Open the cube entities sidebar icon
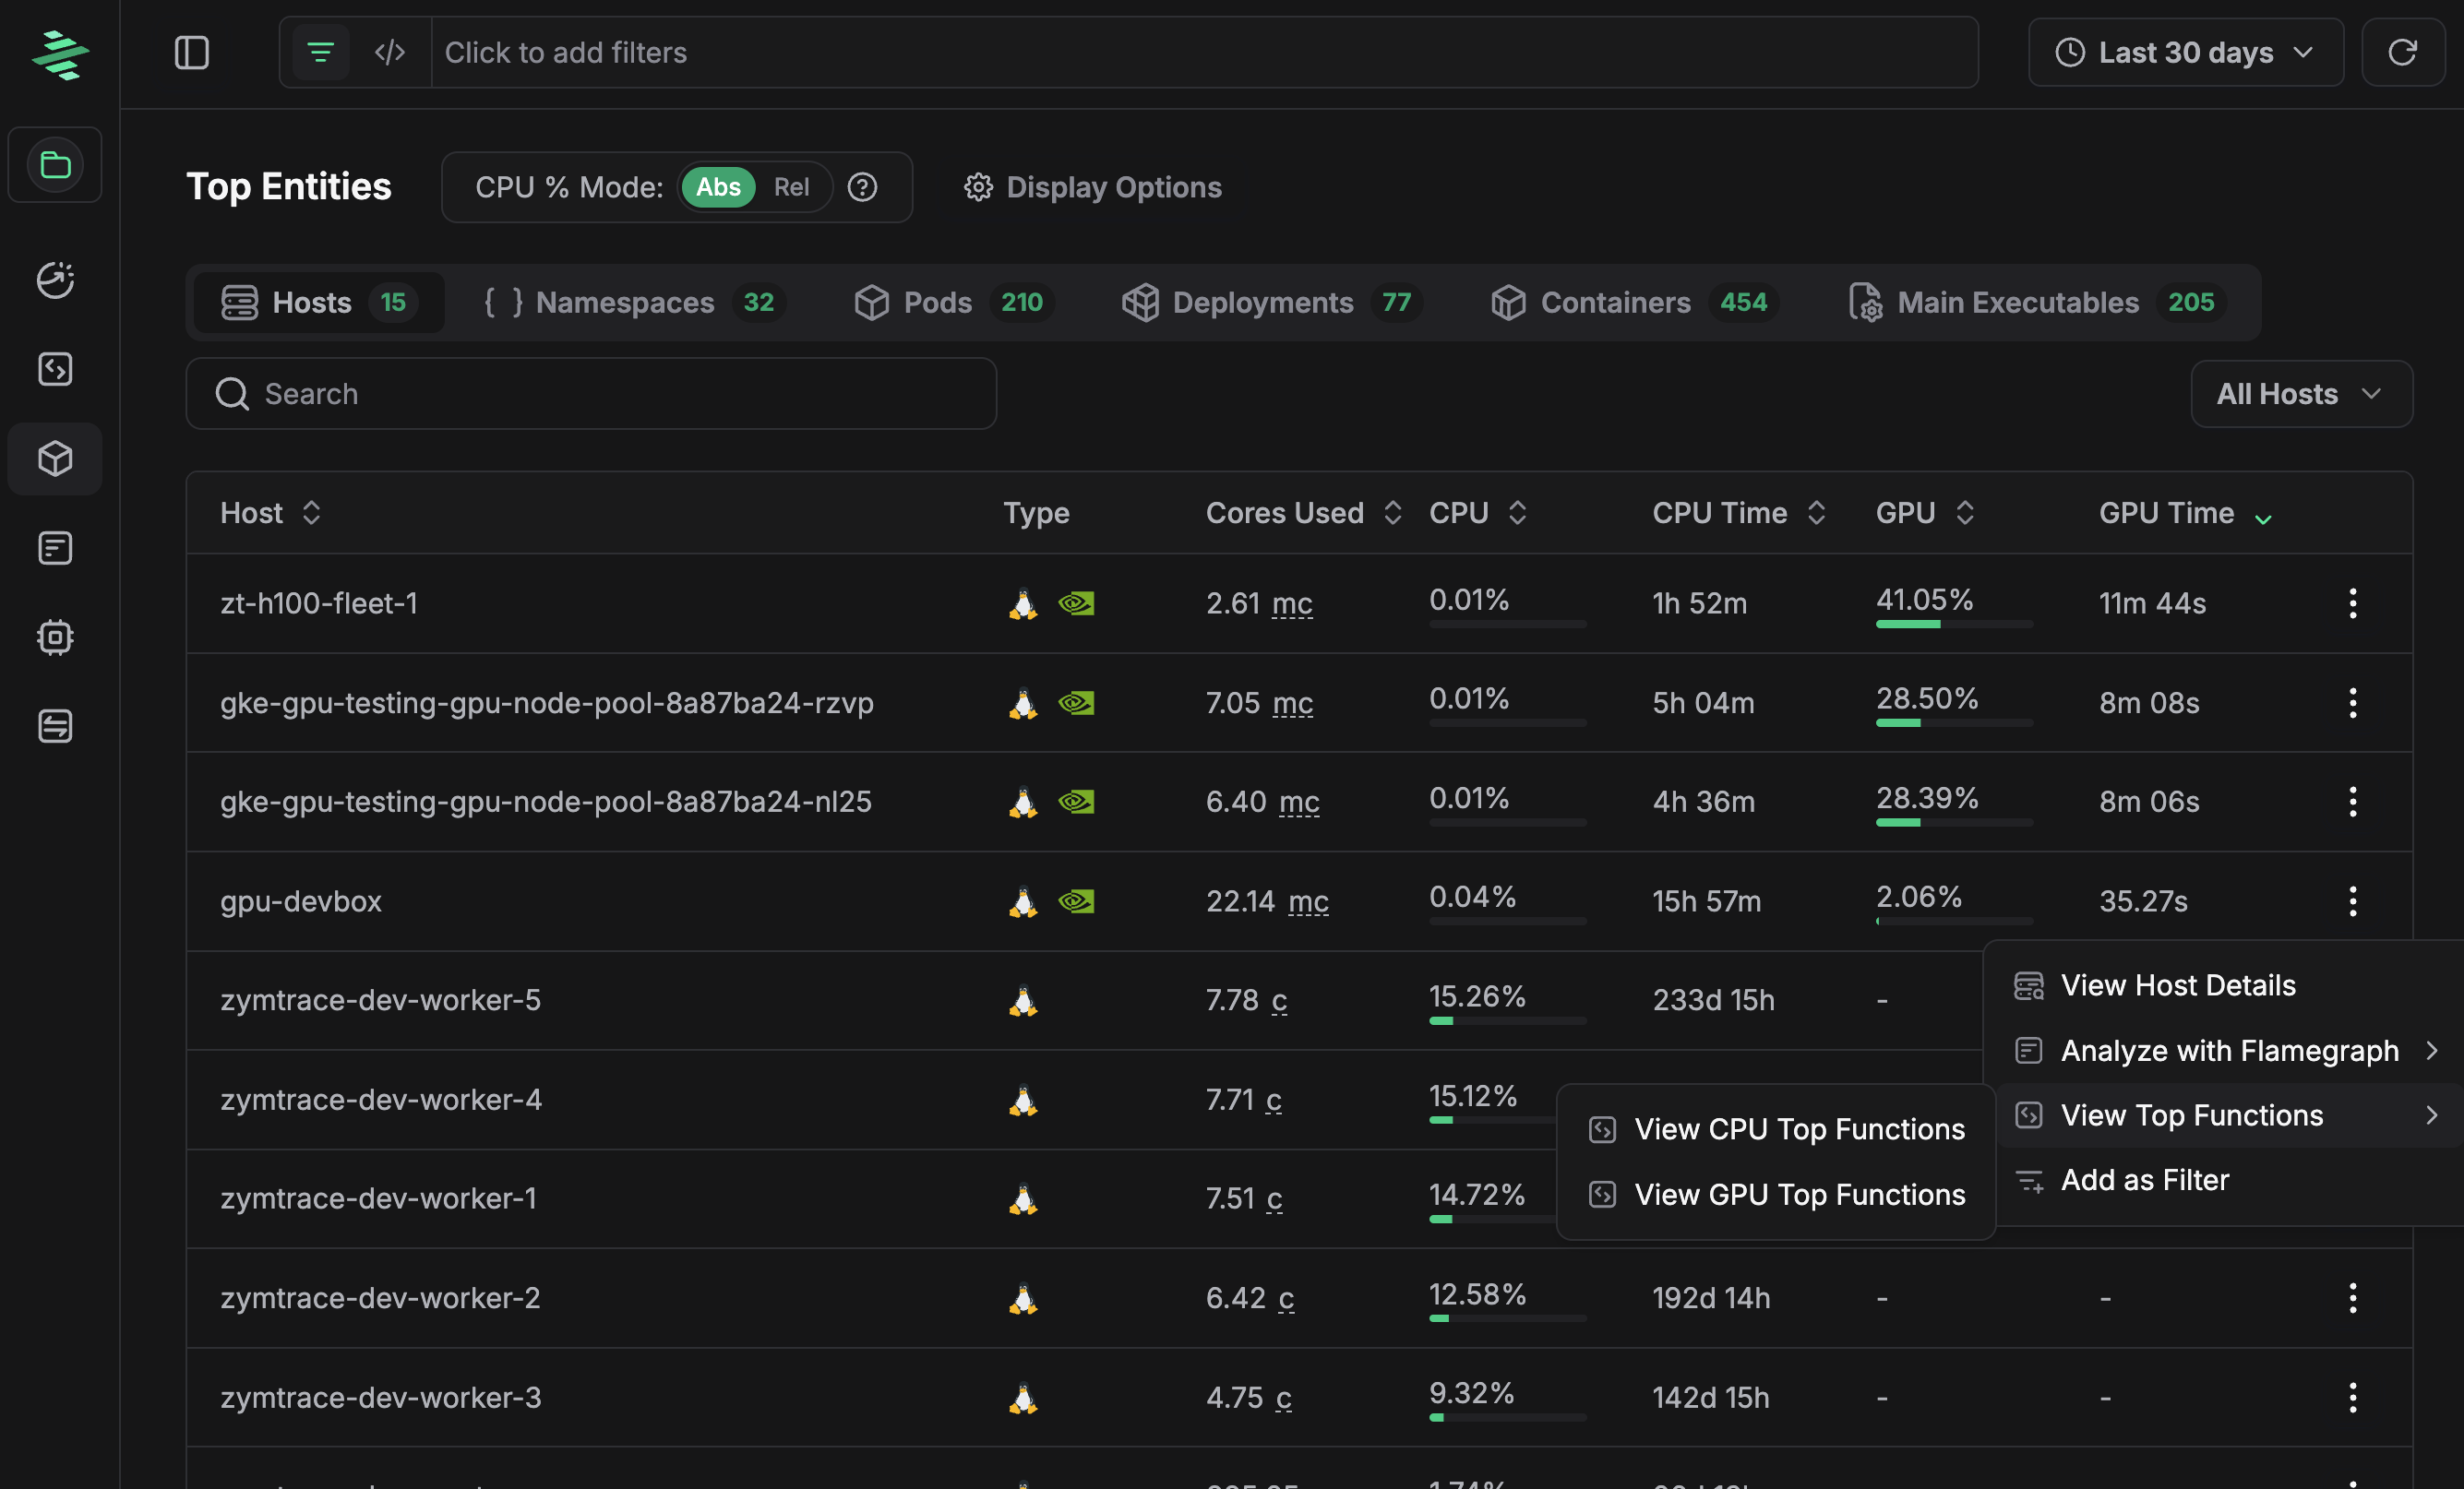 coord(55,459)
